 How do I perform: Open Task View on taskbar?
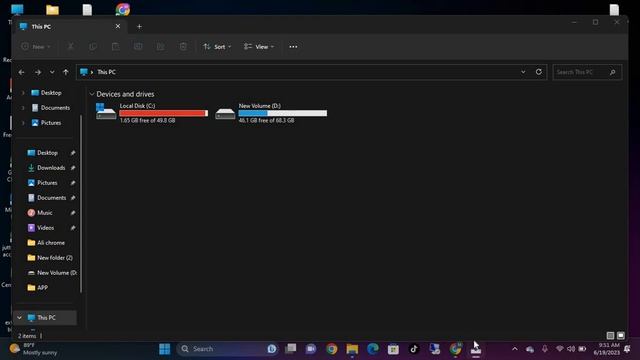coord(291,349)
